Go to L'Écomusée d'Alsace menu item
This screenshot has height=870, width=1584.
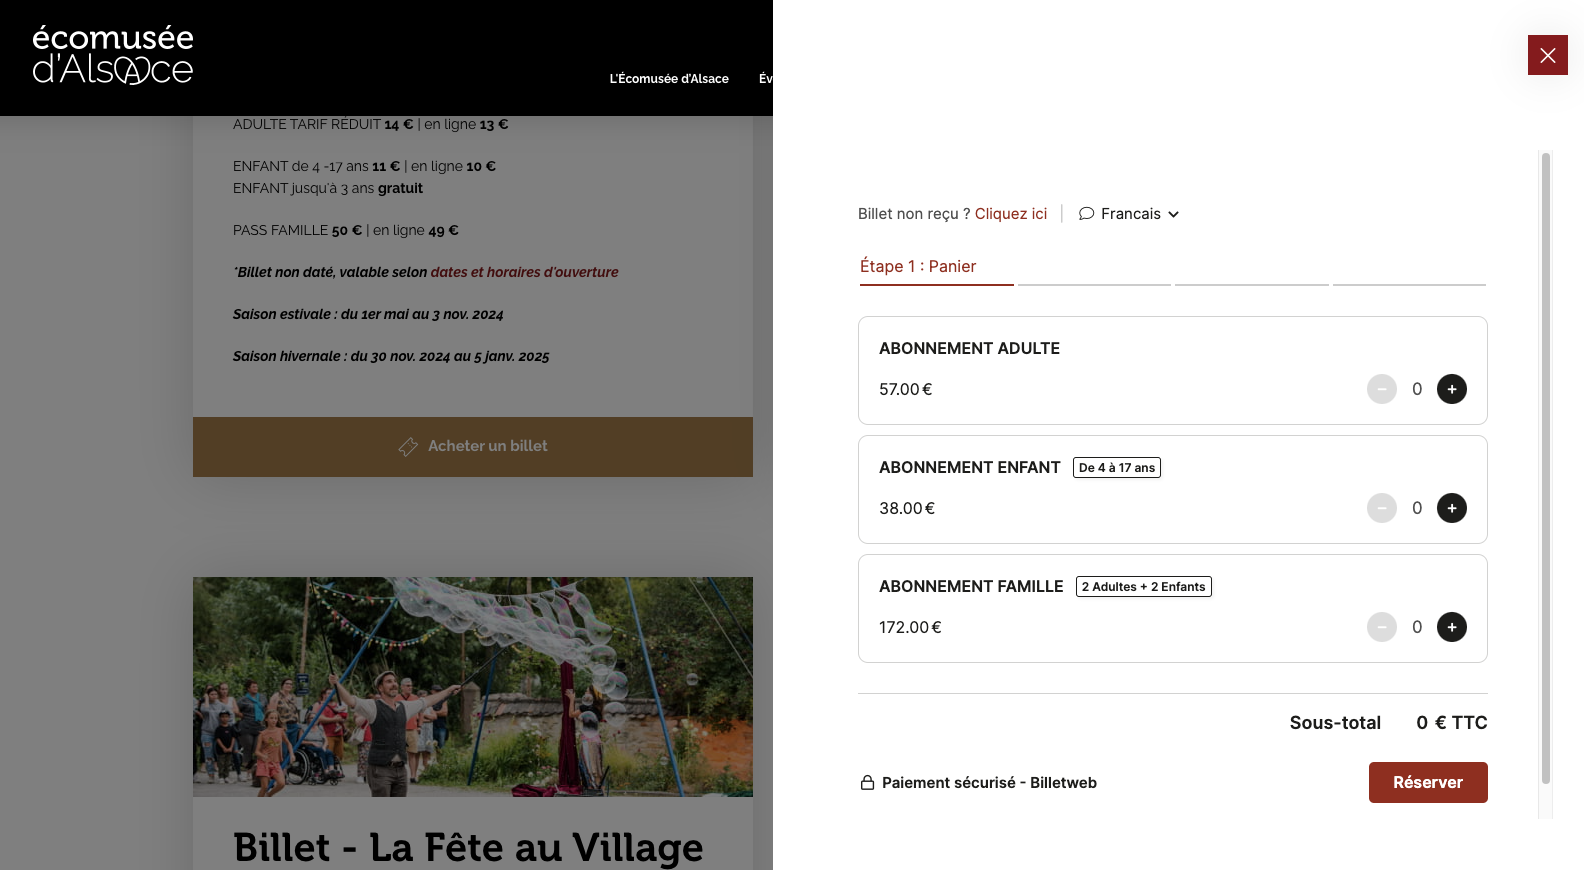coord(669,79)
